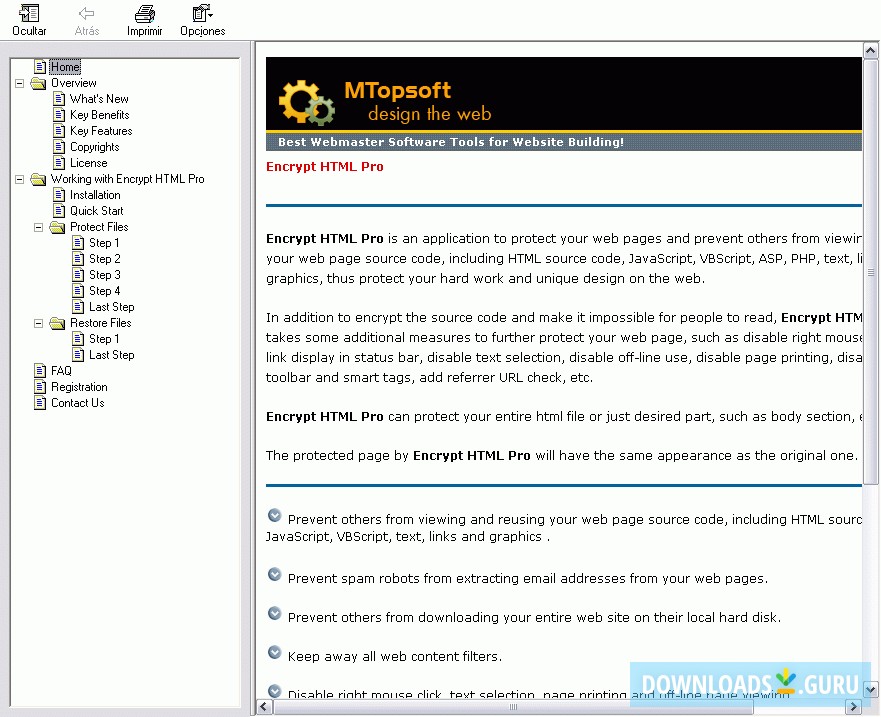The image size is (881, 717).
Task: Click bullet icon beside 'Prevent spam robots'
Action: point(274,574)
